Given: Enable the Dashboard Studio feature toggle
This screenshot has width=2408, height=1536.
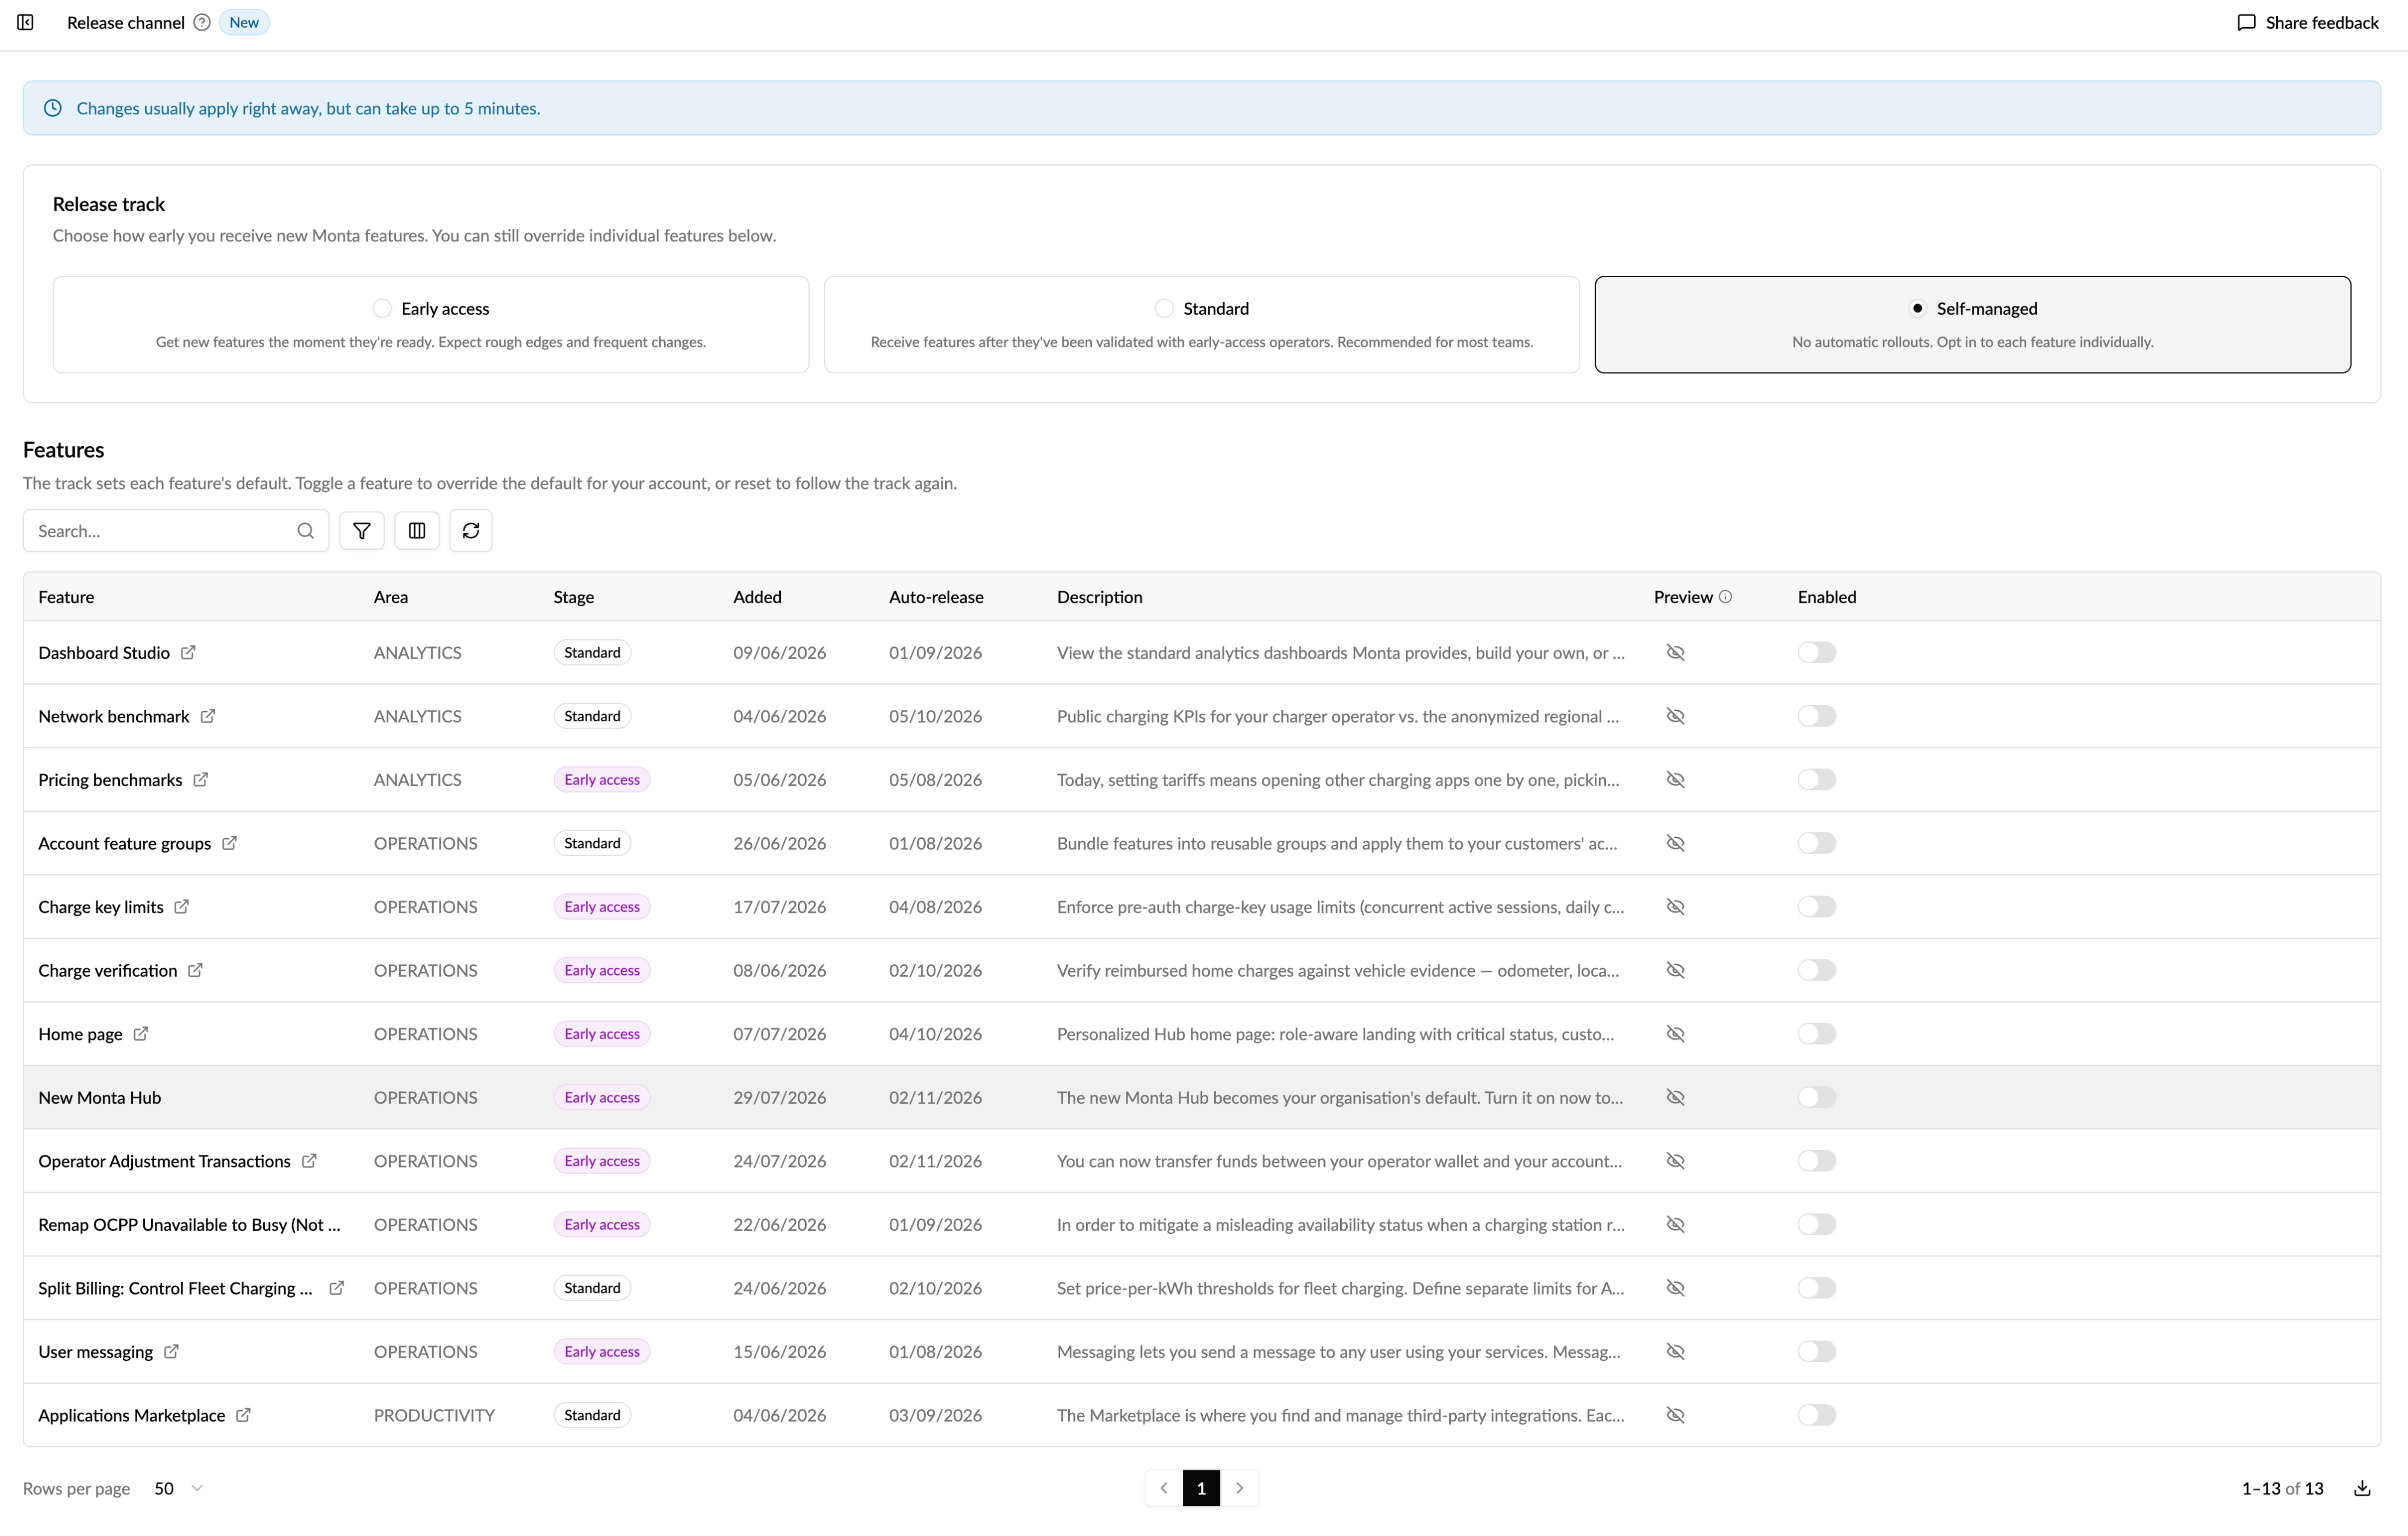Looking at the screenshot, I should (x=1816, y=653).
